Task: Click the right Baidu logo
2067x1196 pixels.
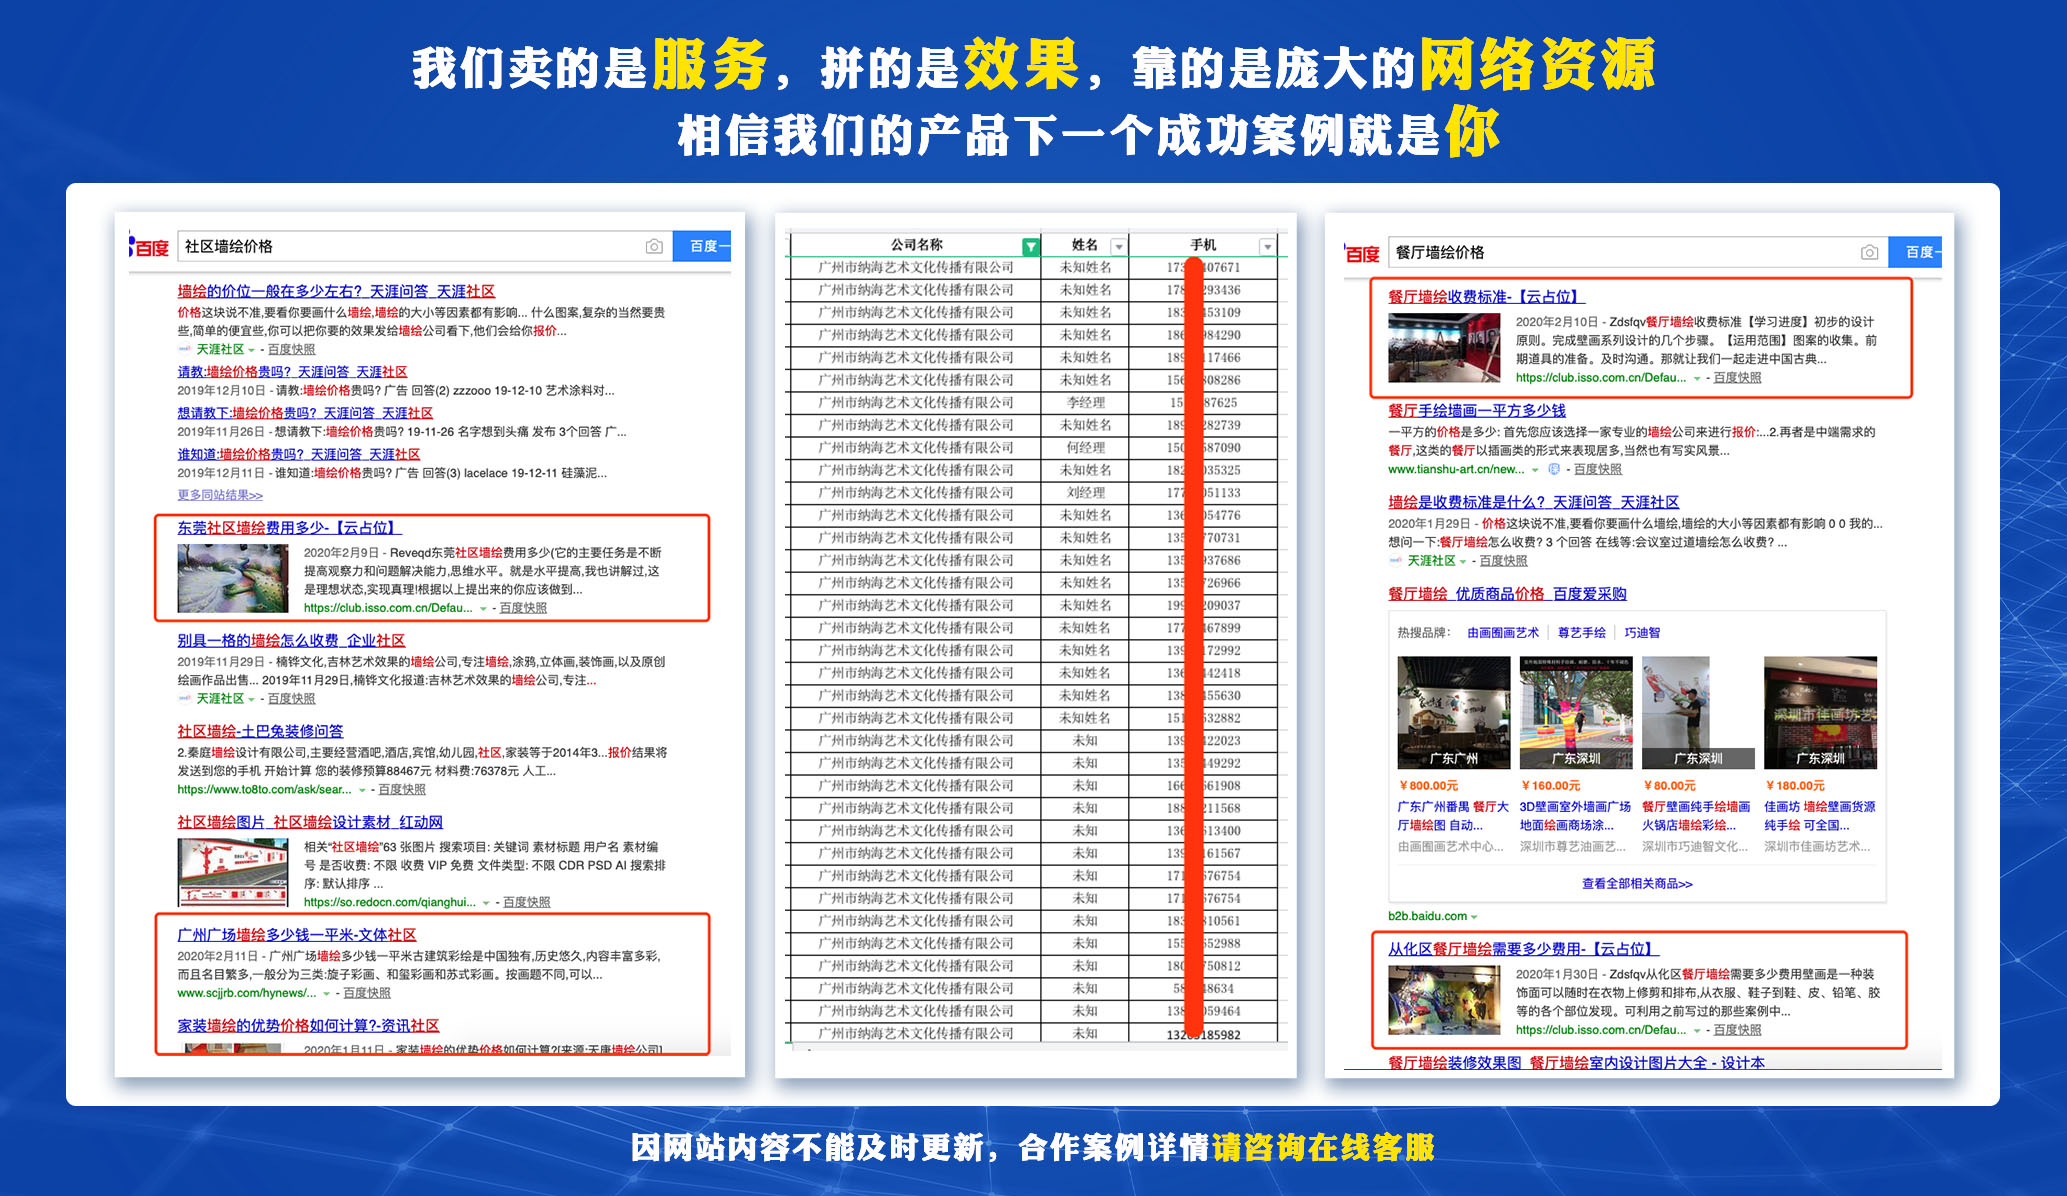Action: [1362, 254]
